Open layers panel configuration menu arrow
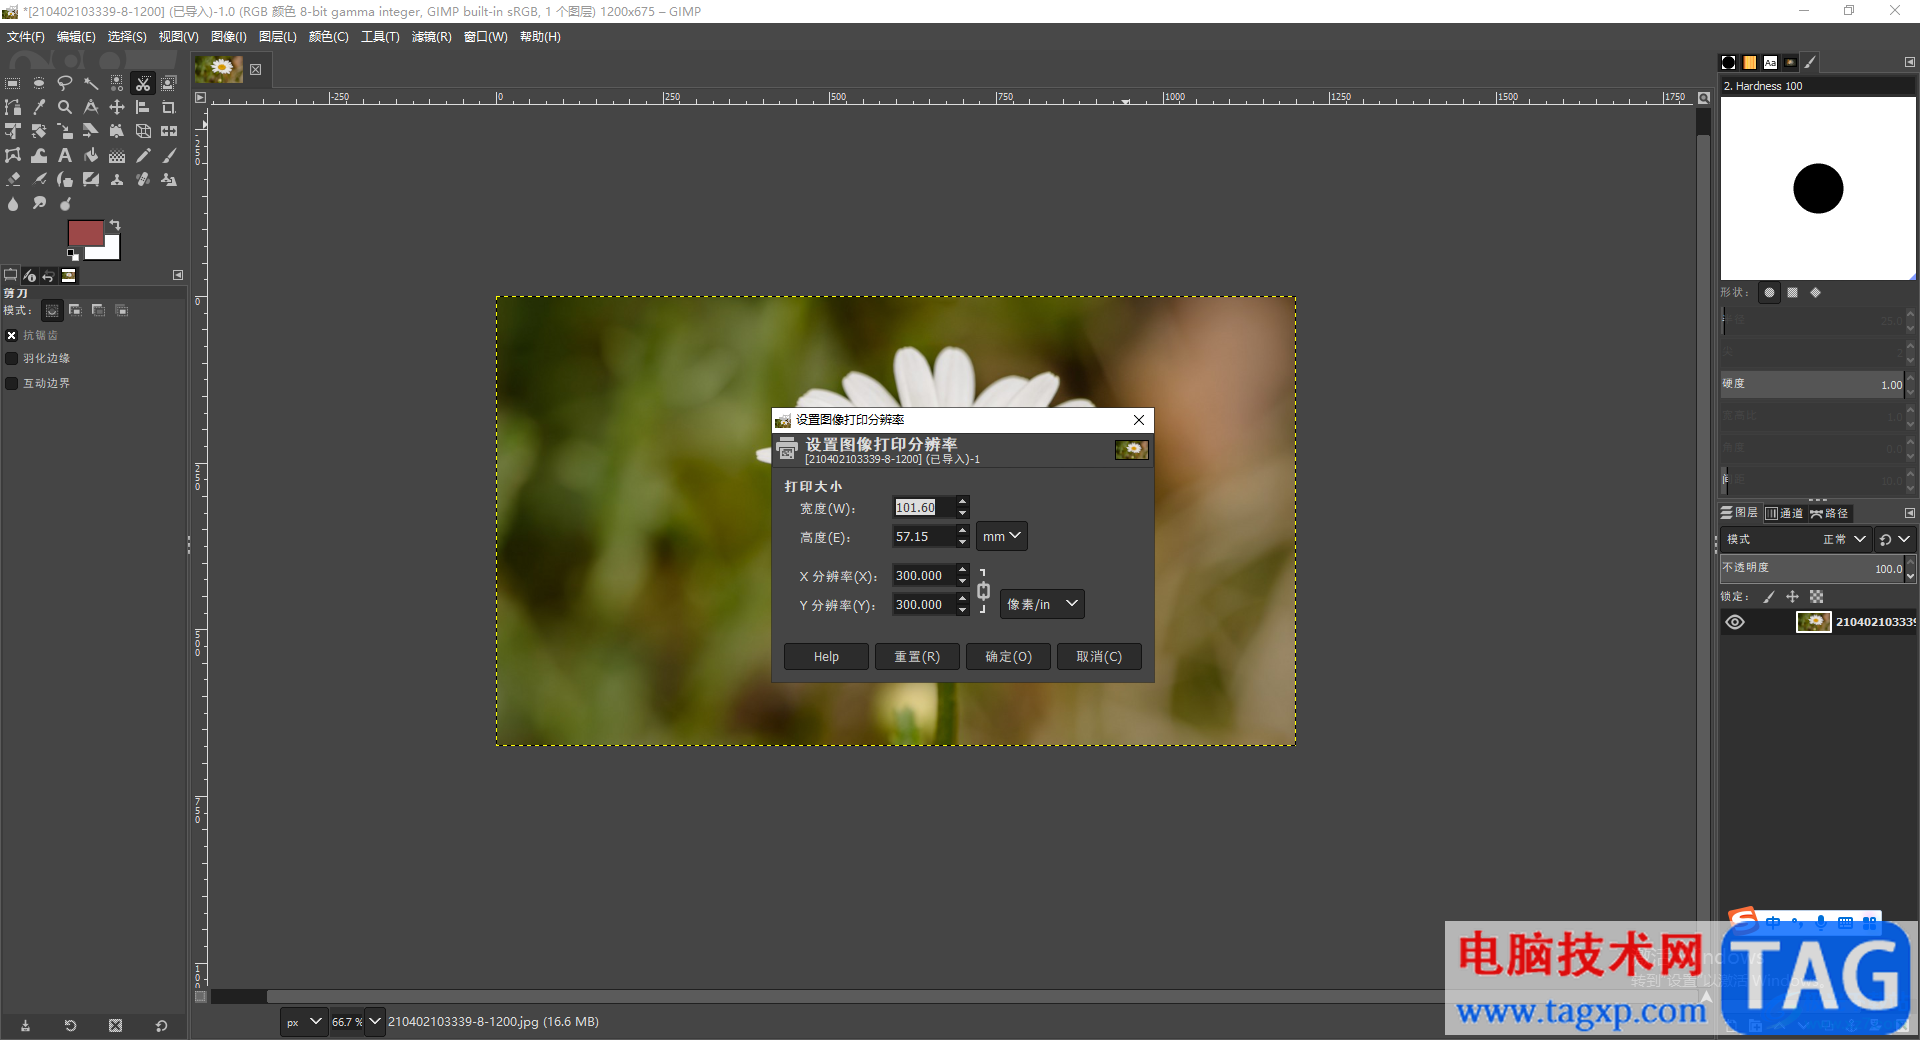Viewport: 1920px width, 1040px height. tap(1909, 513)
